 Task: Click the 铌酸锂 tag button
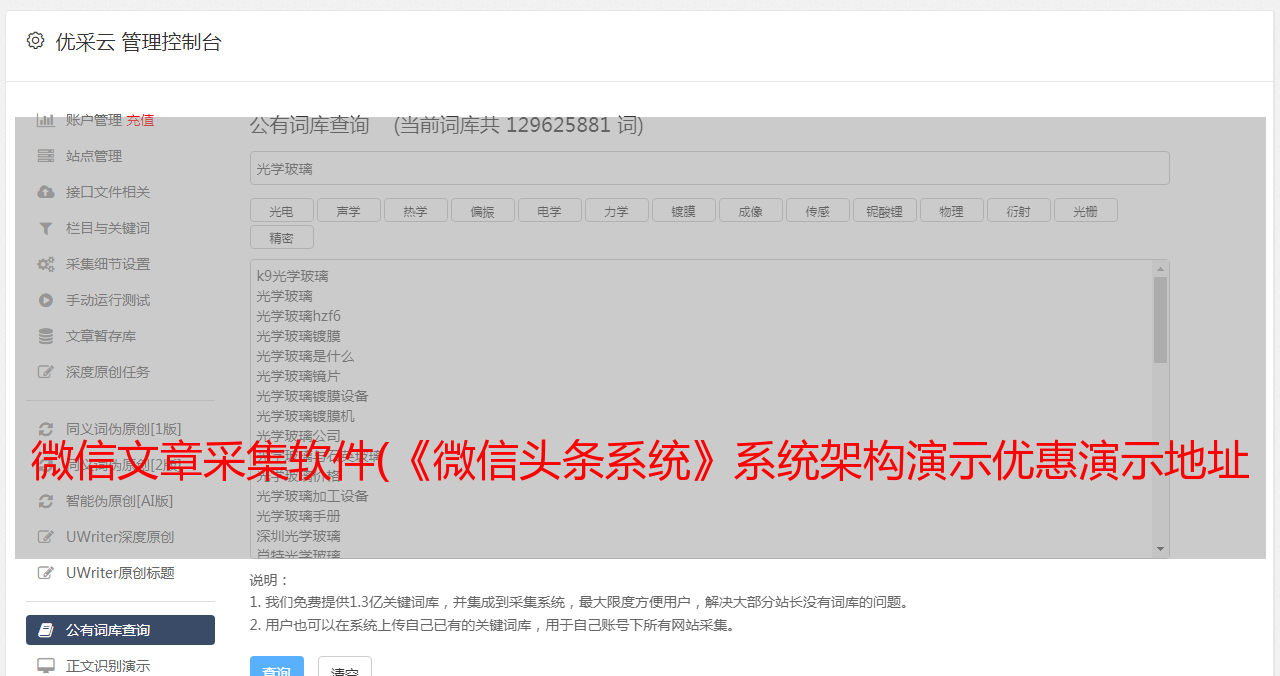click(x=884, y=210)
